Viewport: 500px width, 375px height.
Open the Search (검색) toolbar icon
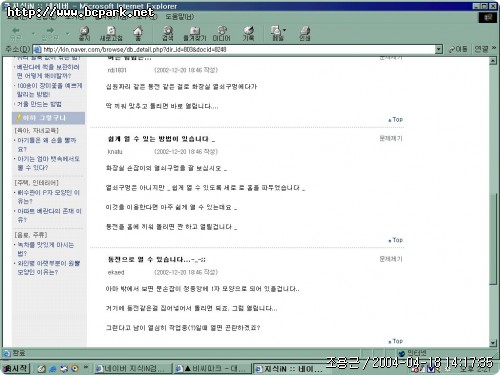[x=168, y=31]
